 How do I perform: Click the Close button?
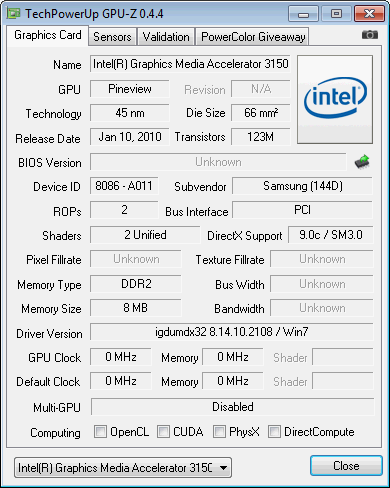346,466
